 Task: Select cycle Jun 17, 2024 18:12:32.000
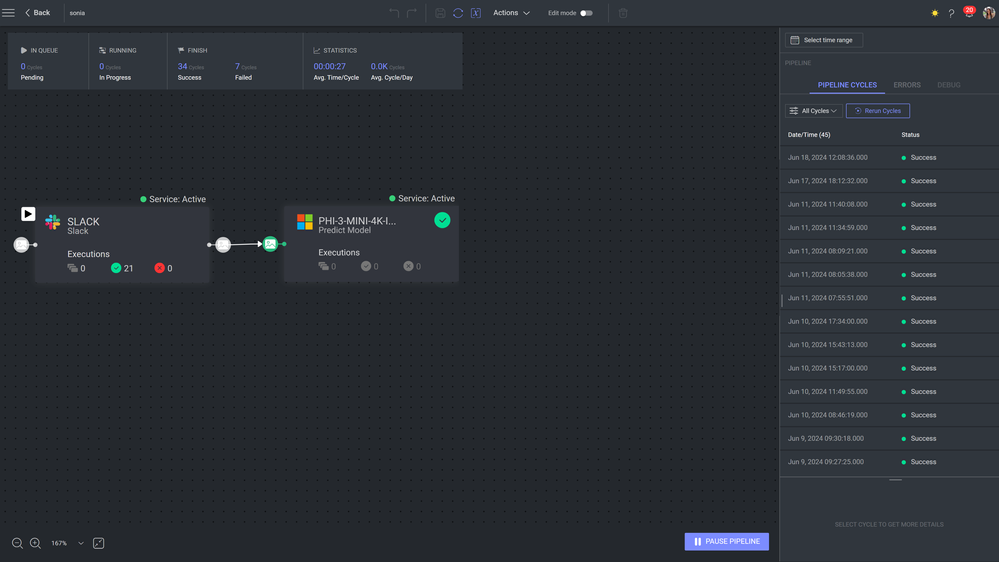pyautogui.click(x=889, y=181)
